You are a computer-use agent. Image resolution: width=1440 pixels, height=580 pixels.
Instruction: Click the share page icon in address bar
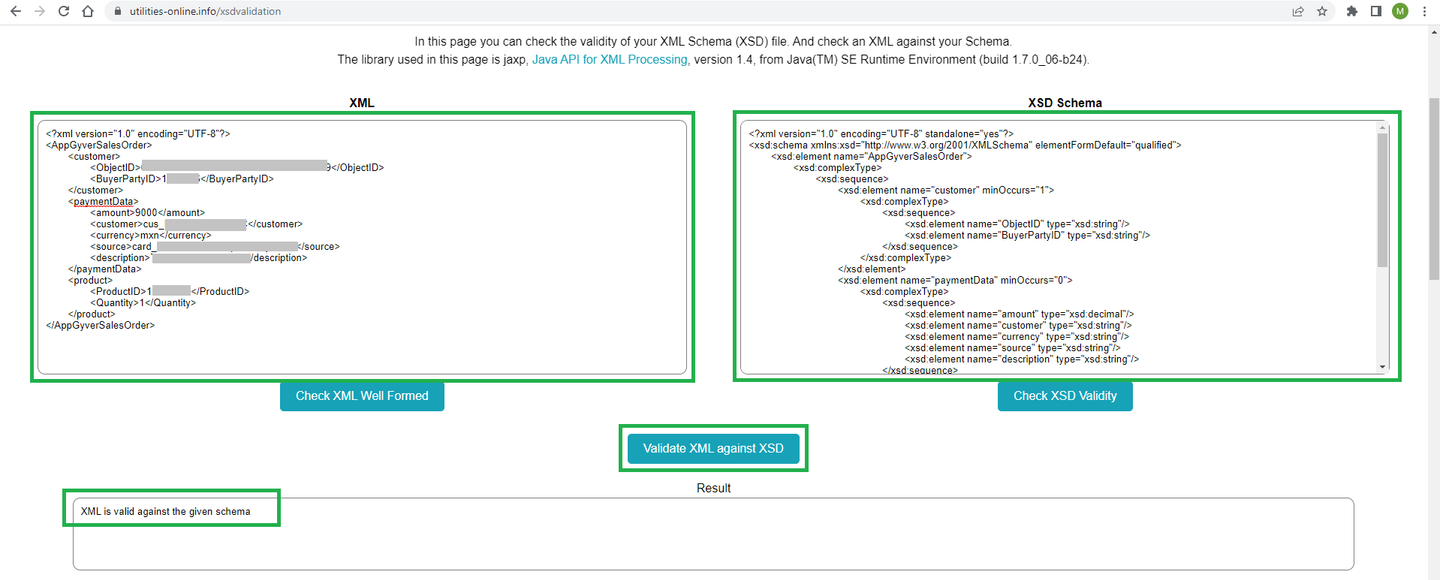pos(1298,12)
